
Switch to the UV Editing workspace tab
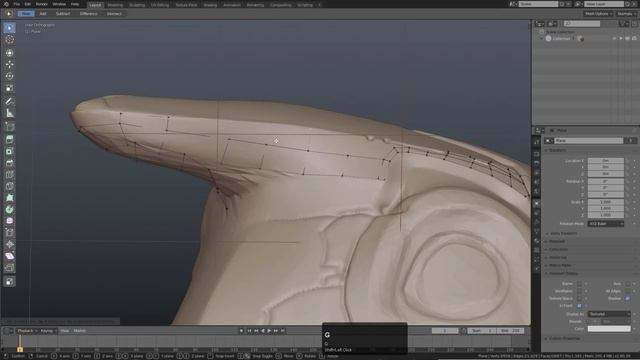tap(160, 5)
